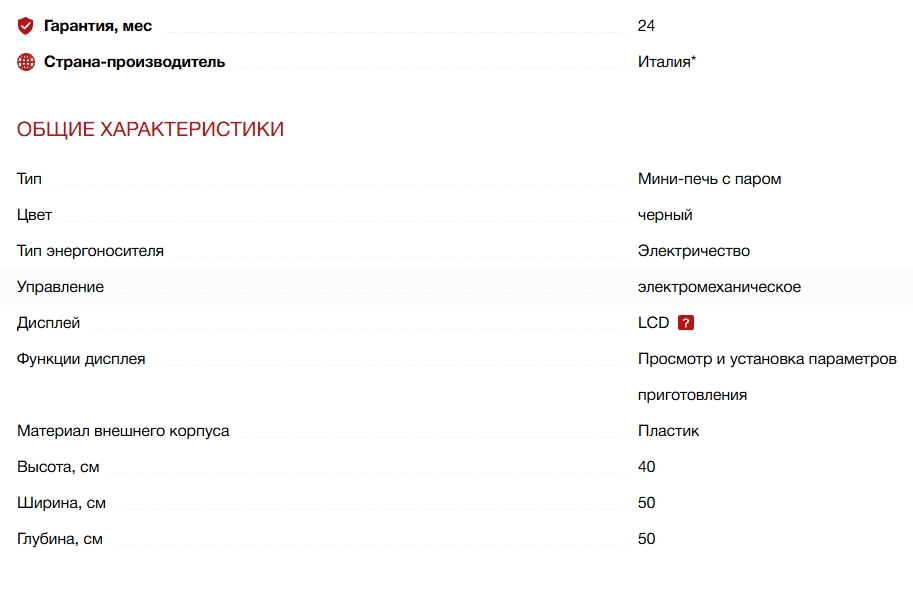Screen dimensions: 913x591
Task: Click the "Материал внешнего корпуса" label
Action: pyautogui.click(x=123, y=431)
